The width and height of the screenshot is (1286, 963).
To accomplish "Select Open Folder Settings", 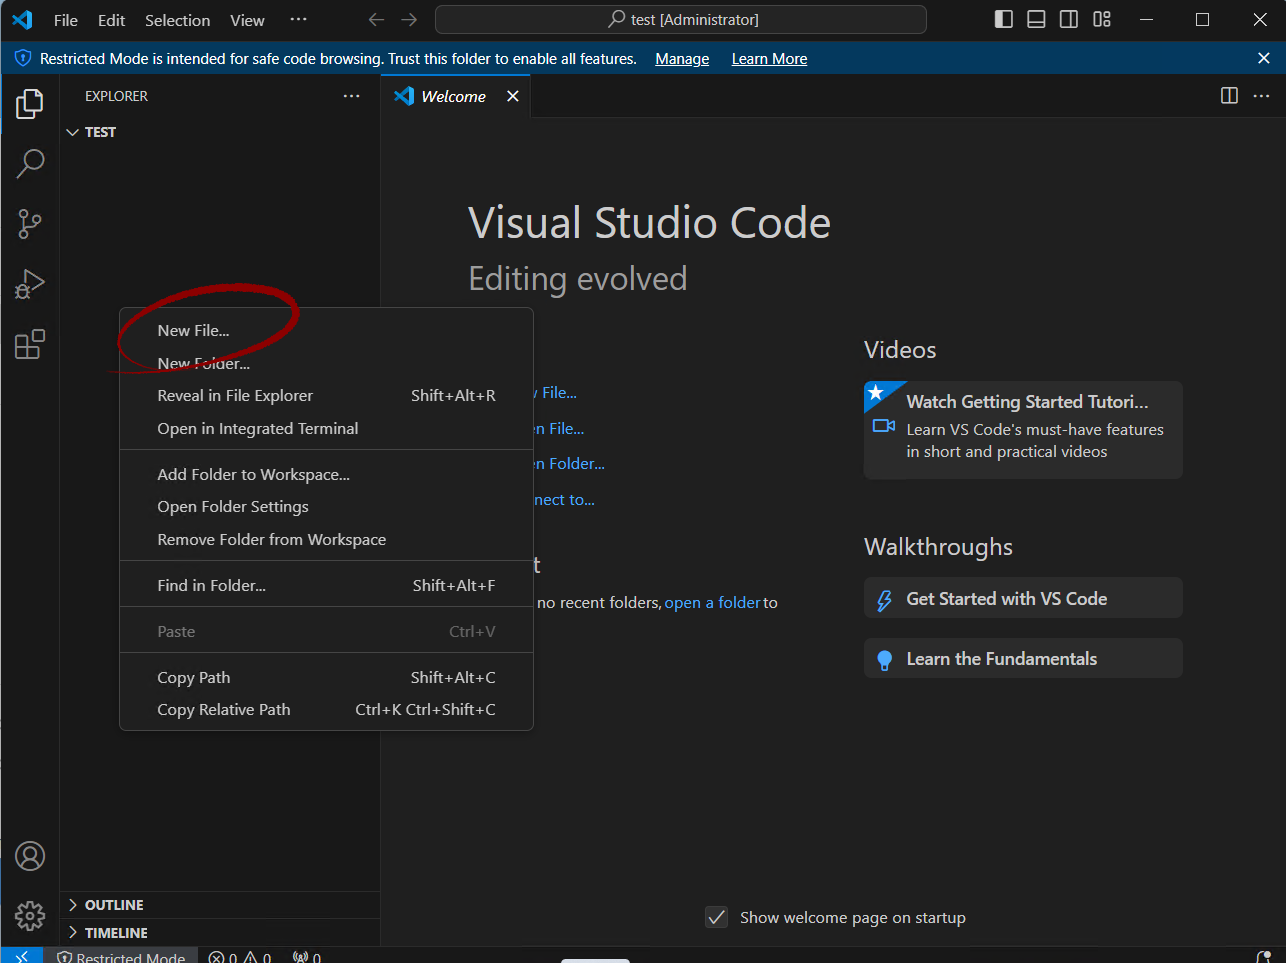I will (326, 507).
